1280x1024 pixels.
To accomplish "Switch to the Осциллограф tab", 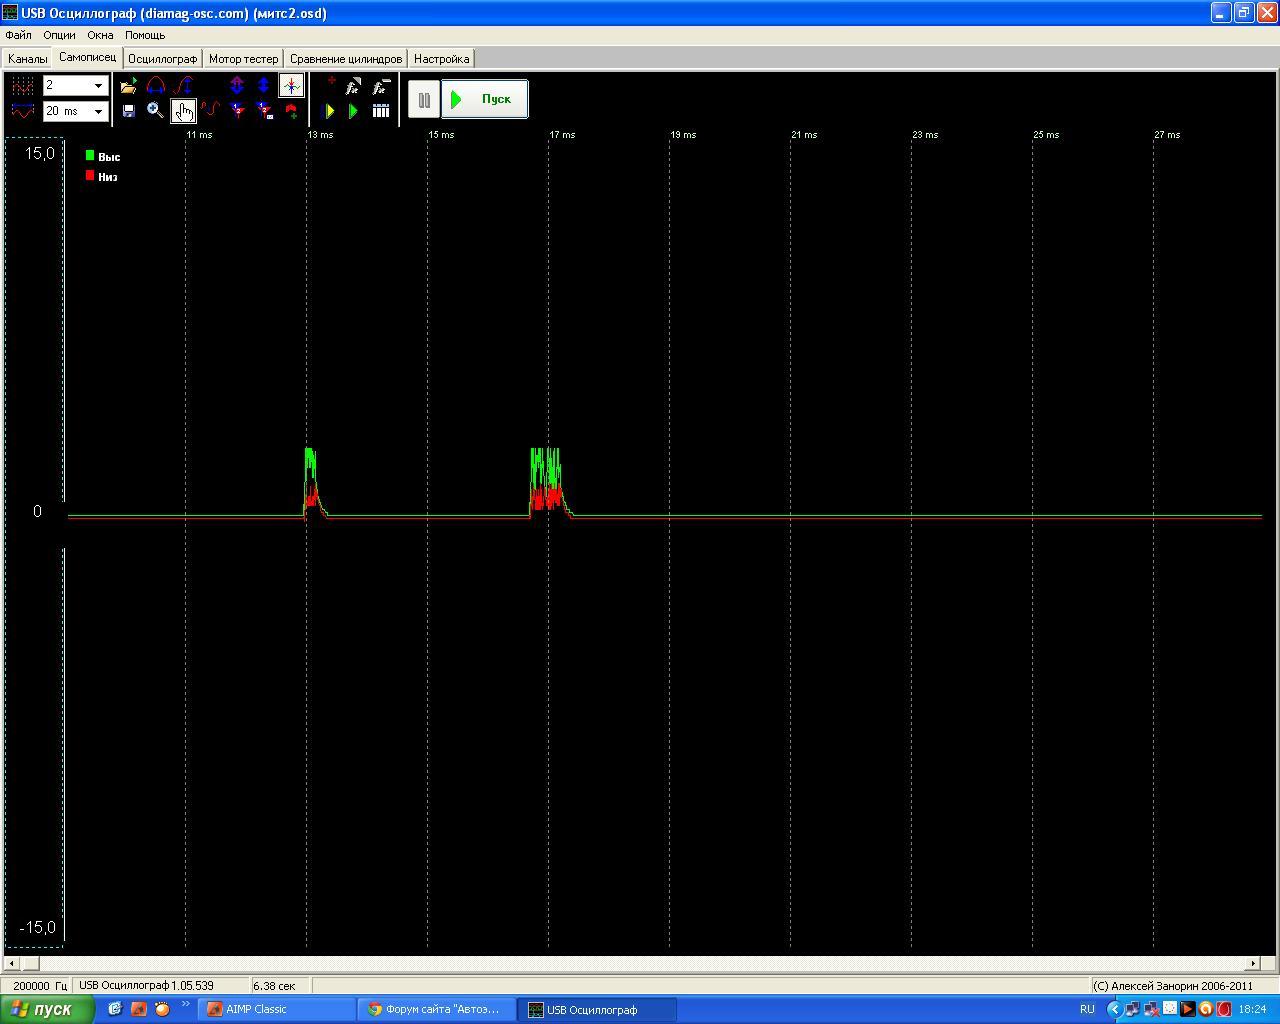I will pyautogui.click(x=162, y=59).
